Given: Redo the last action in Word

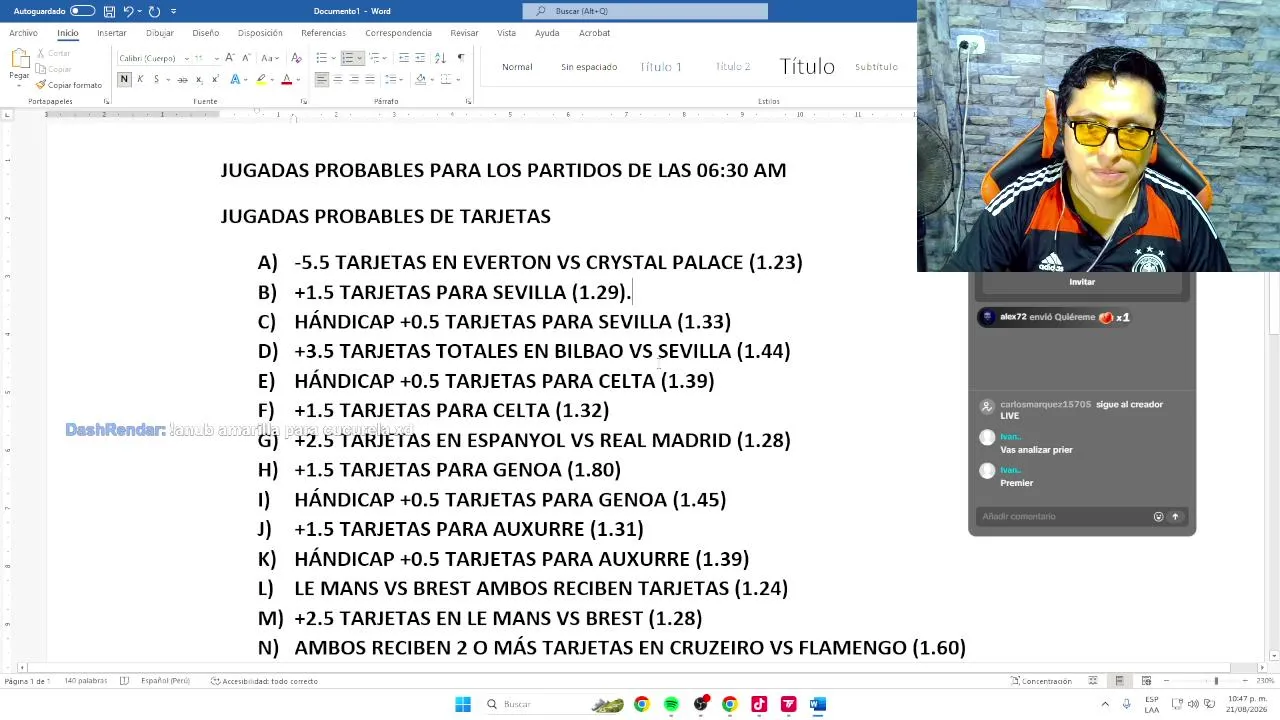Looking at the screenshot, I should (x=154, y=11).
